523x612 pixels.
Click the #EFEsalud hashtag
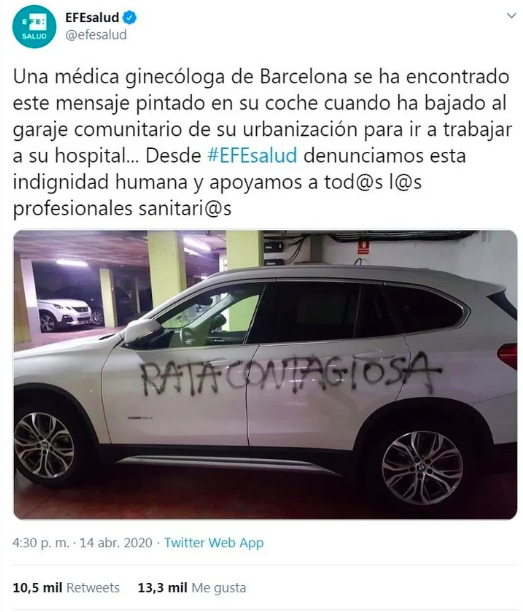(252, 155)
